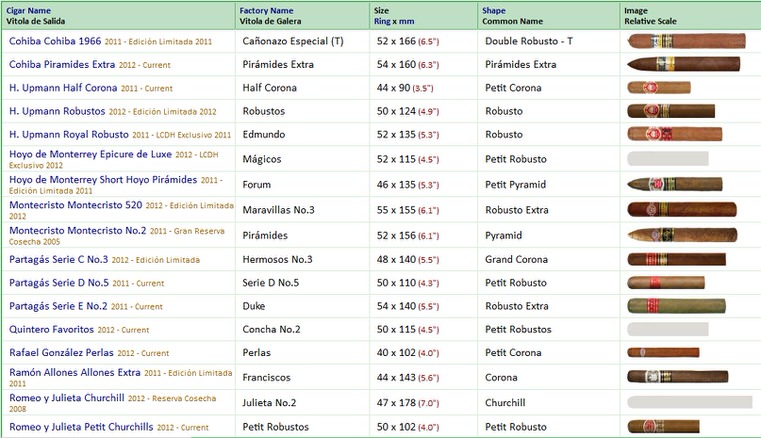761x438 pixels.
Task: Open the Cohiba Cohiba 1966 cigar link
Action: point(55,41)
